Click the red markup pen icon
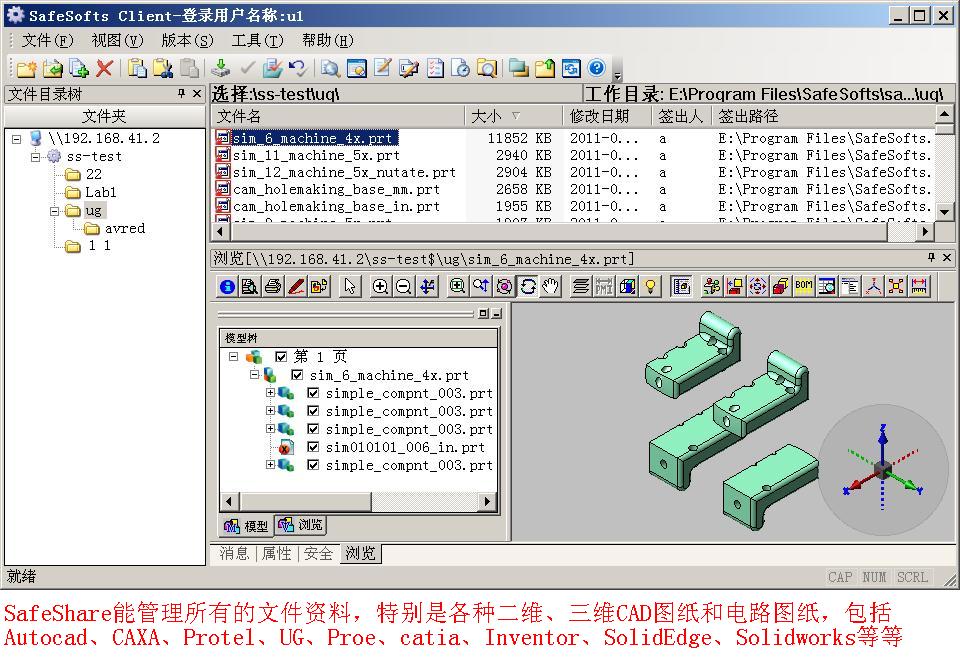Viewport: 960px width, 668px height. tap(296, 286)
